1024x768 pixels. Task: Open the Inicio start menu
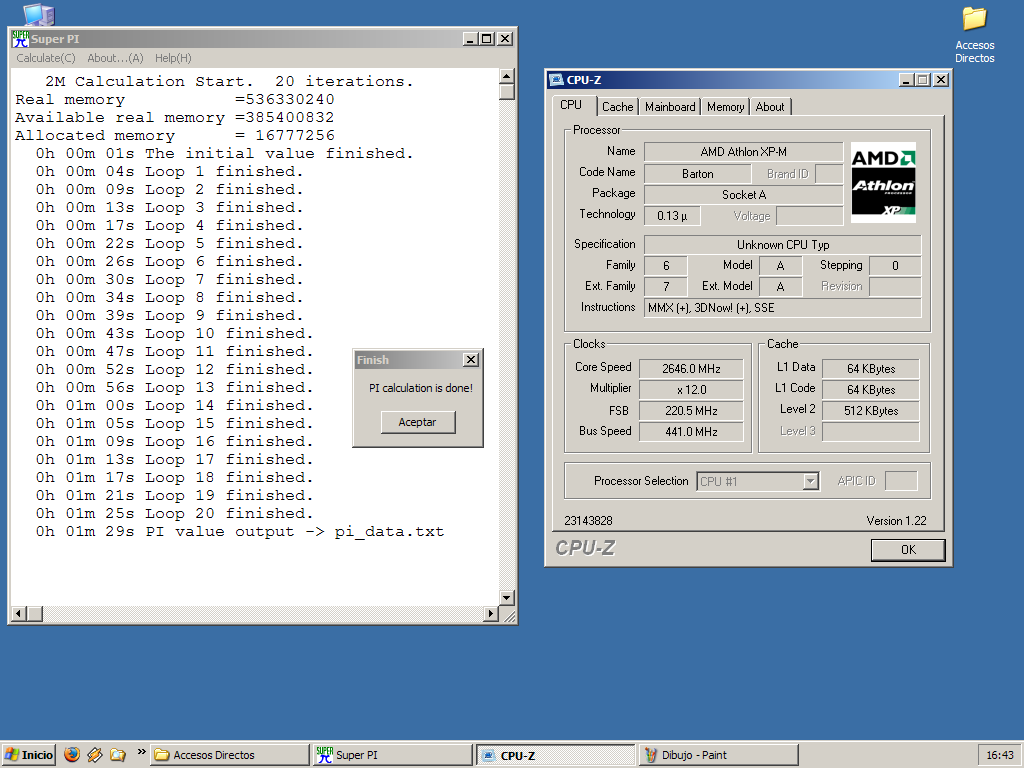coord(29,755)
